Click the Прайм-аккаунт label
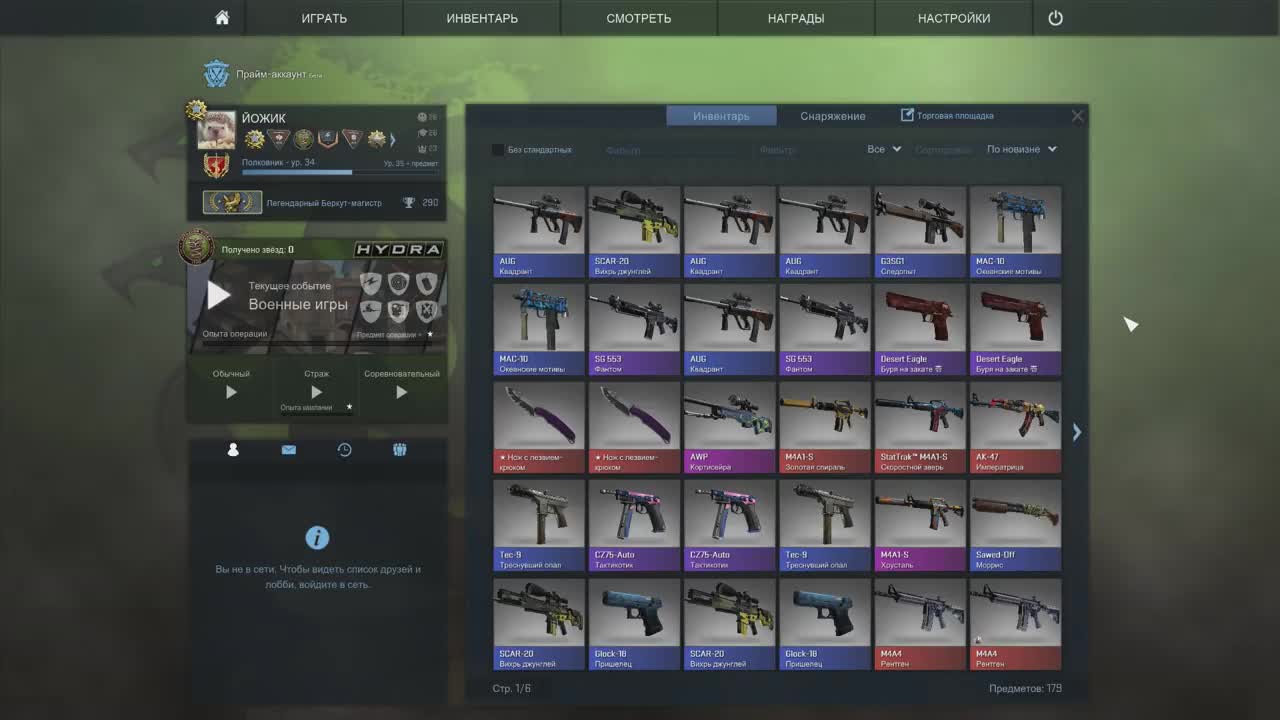1280x720 pixels. (271, 75)
